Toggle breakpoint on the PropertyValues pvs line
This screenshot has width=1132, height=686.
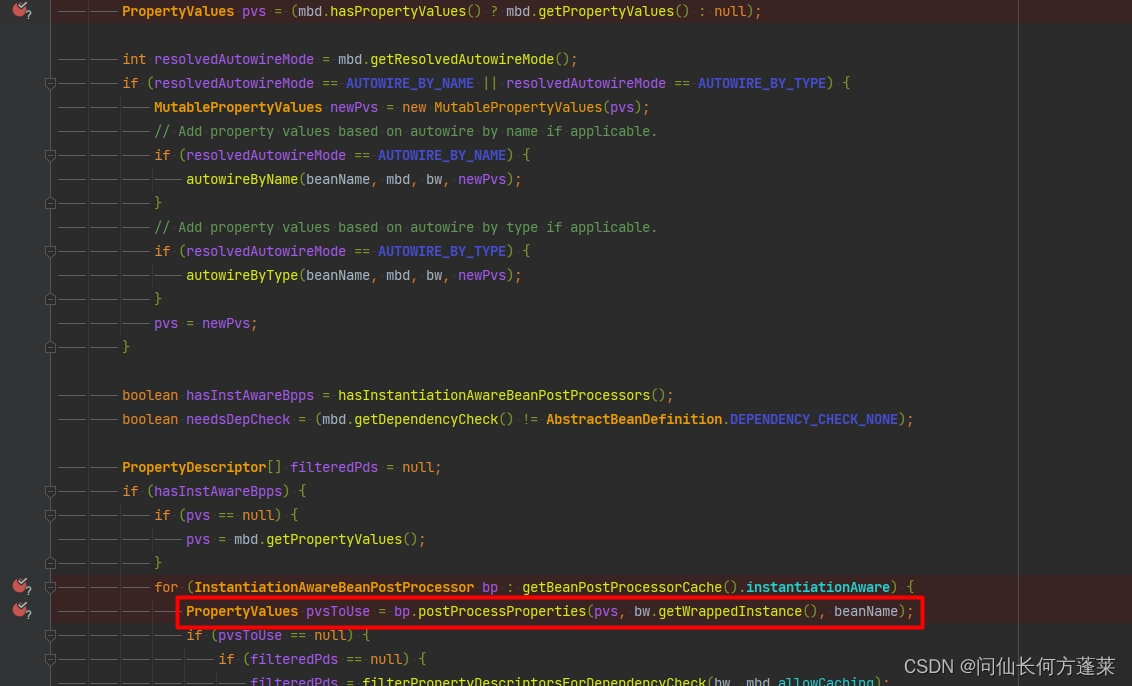point(20,10)
